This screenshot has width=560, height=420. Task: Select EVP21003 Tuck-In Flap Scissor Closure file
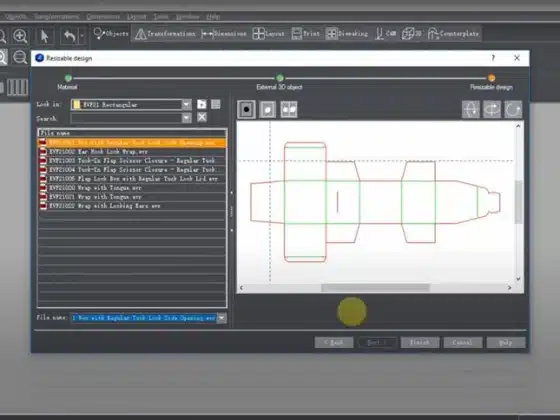point(132,160)
